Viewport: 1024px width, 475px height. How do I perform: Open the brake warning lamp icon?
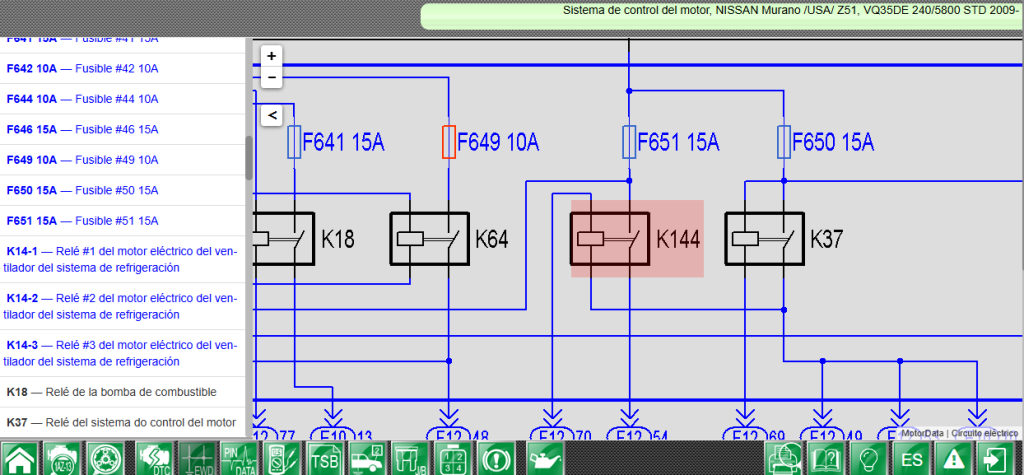(x=496, y=459)
